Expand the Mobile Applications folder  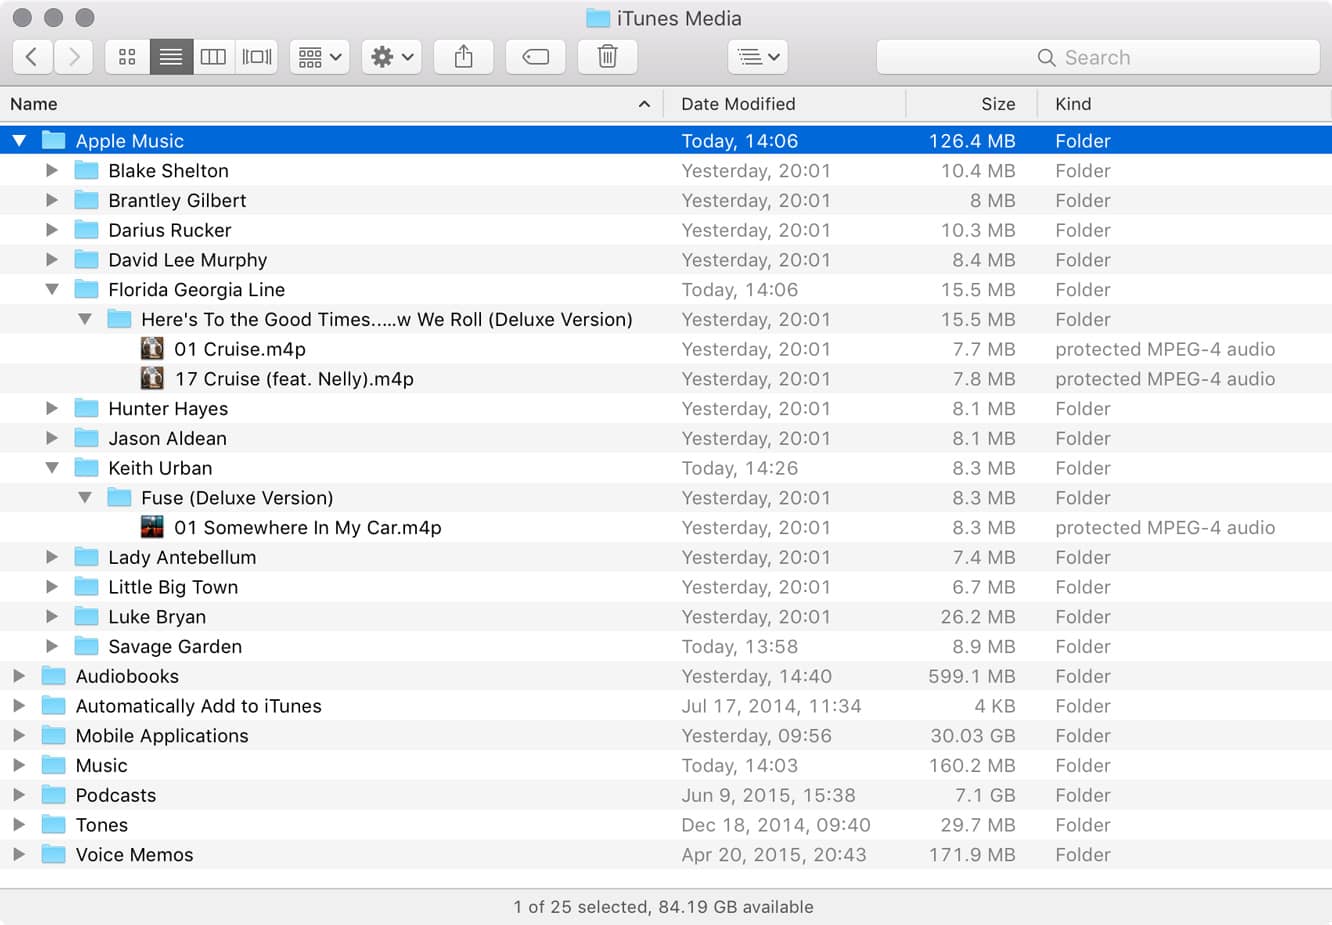[x=19, y=736]
